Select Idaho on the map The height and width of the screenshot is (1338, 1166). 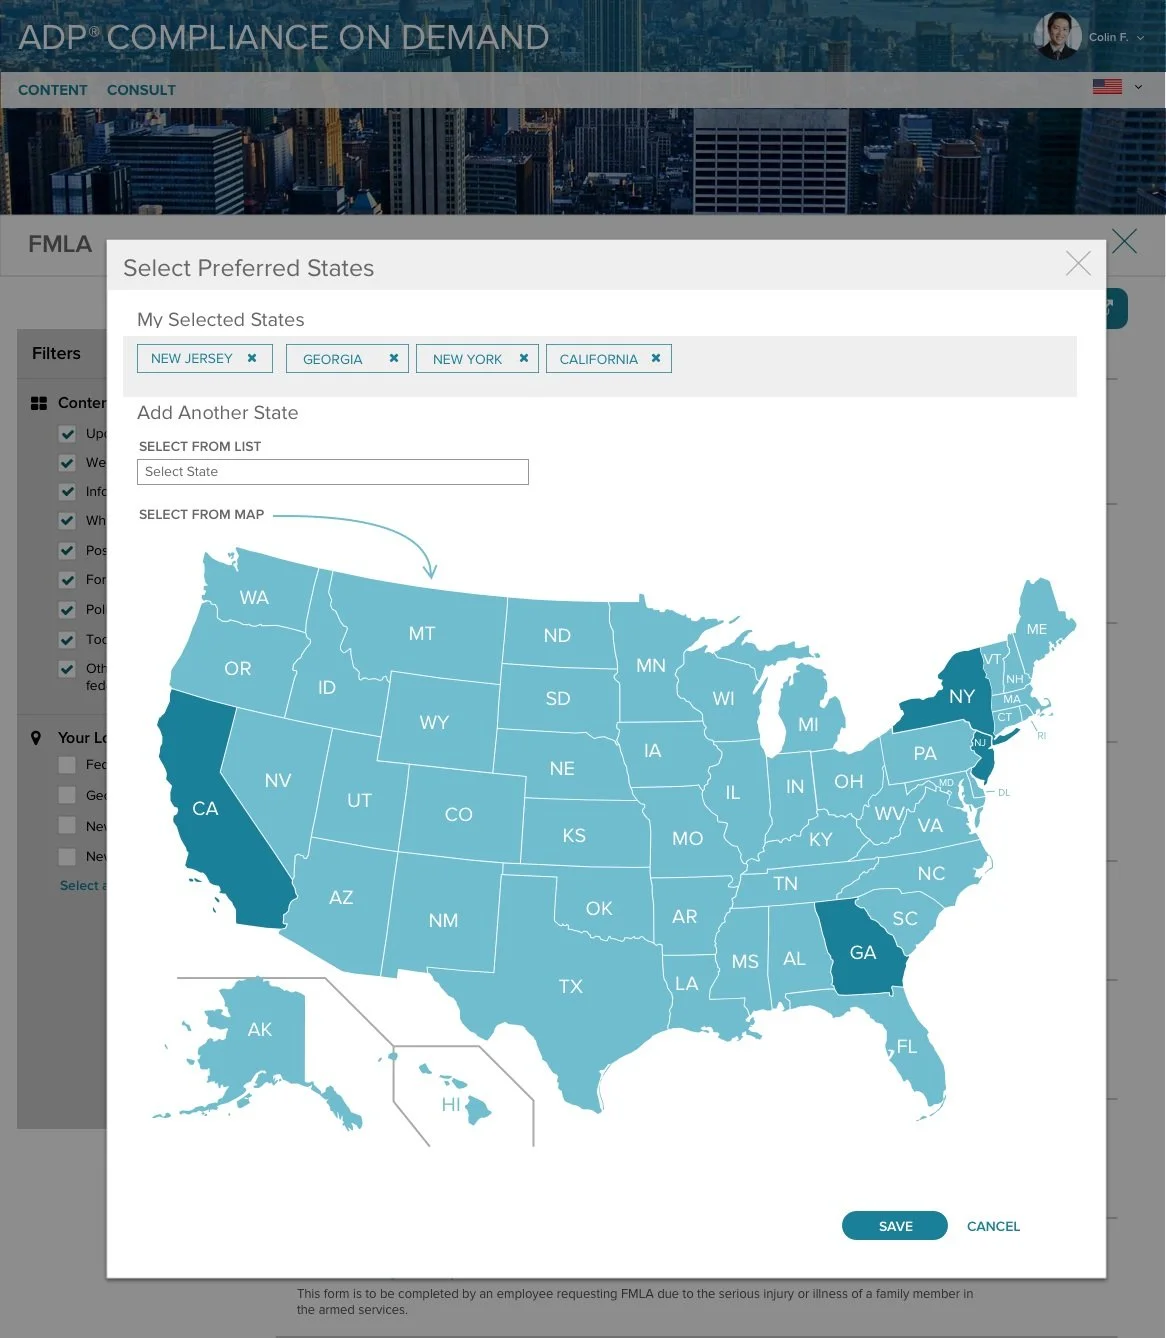(327, 687)
